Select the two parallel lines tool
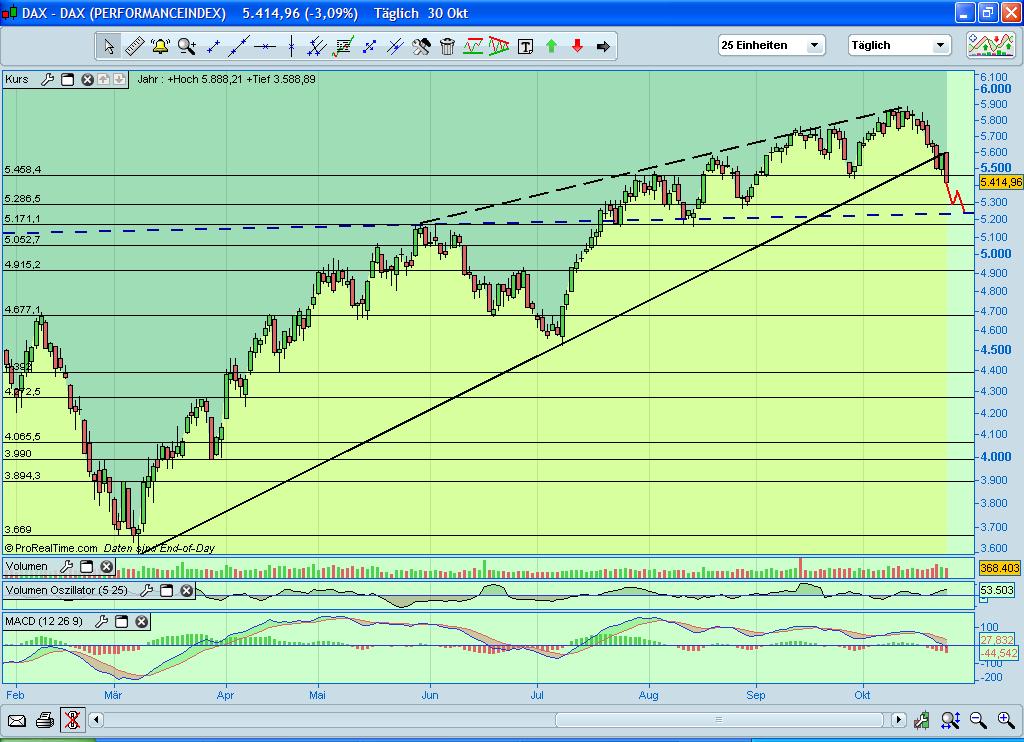 pyautogui.click(x=395, y=46)
